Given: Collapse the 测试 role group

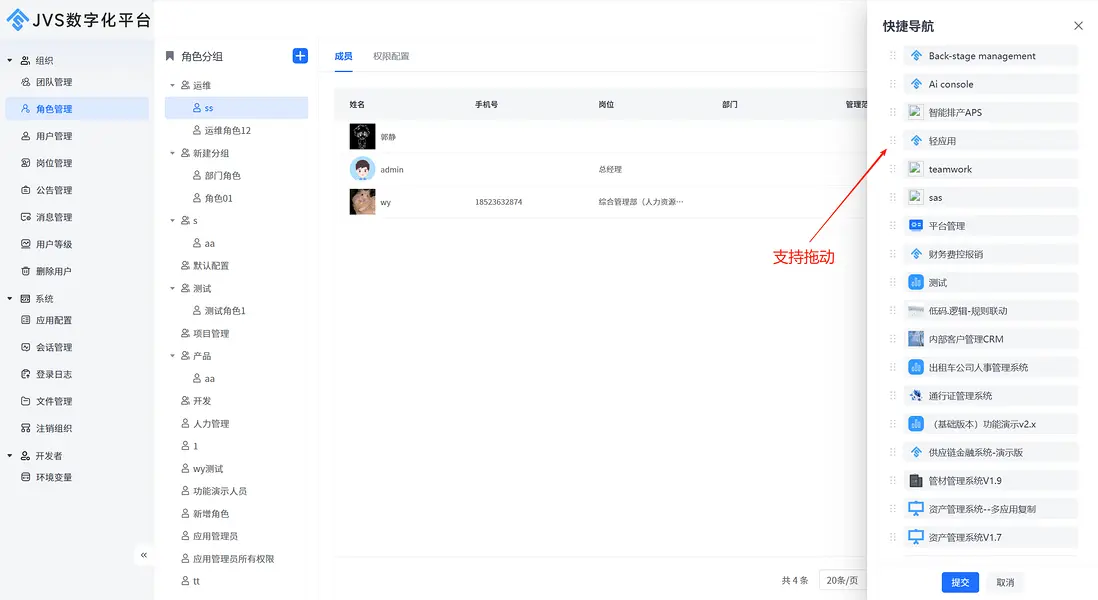Looking at the screenshot, I should tap(172, 288).
